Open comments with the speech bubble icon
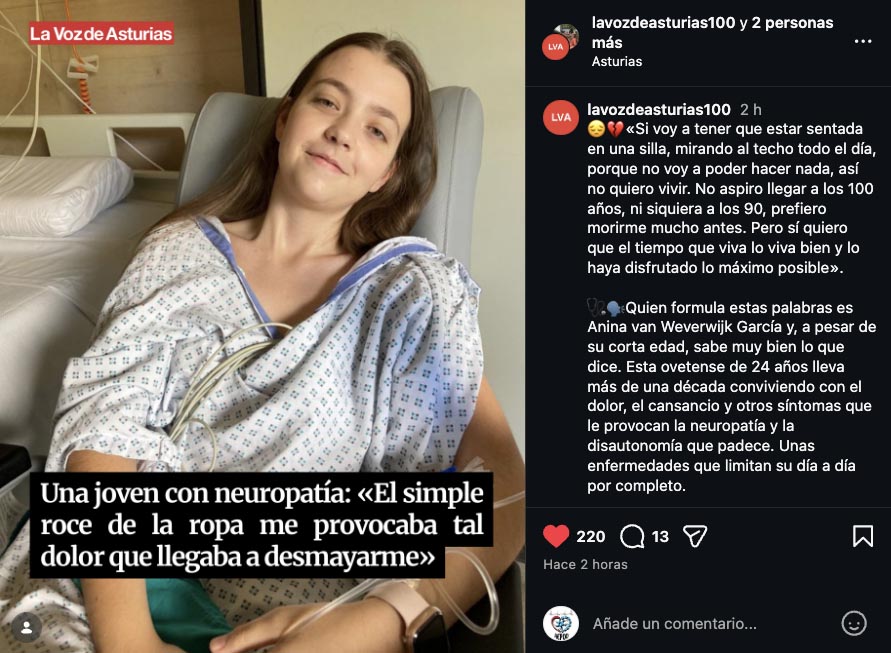891x653 pixels. coord(632,536)
